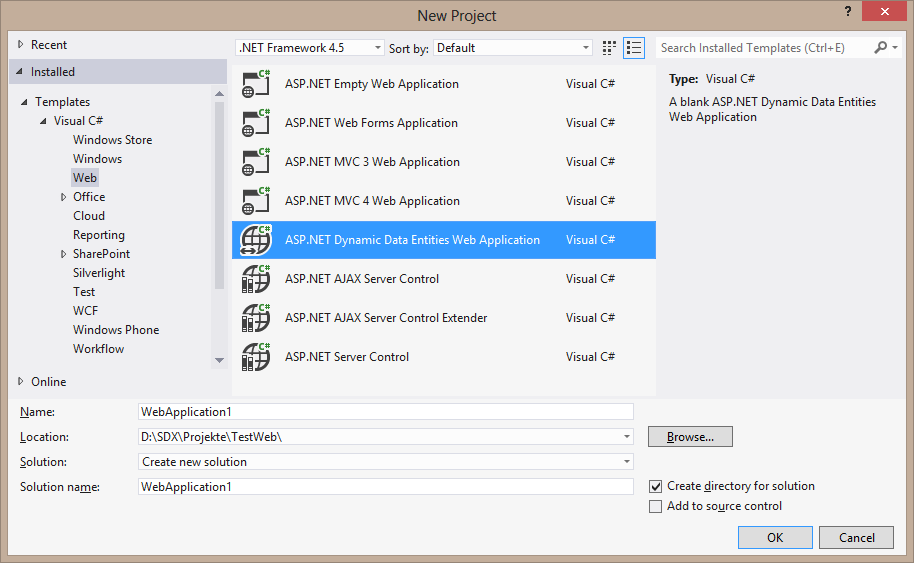Click the search magnifier icon

[881, 48]
